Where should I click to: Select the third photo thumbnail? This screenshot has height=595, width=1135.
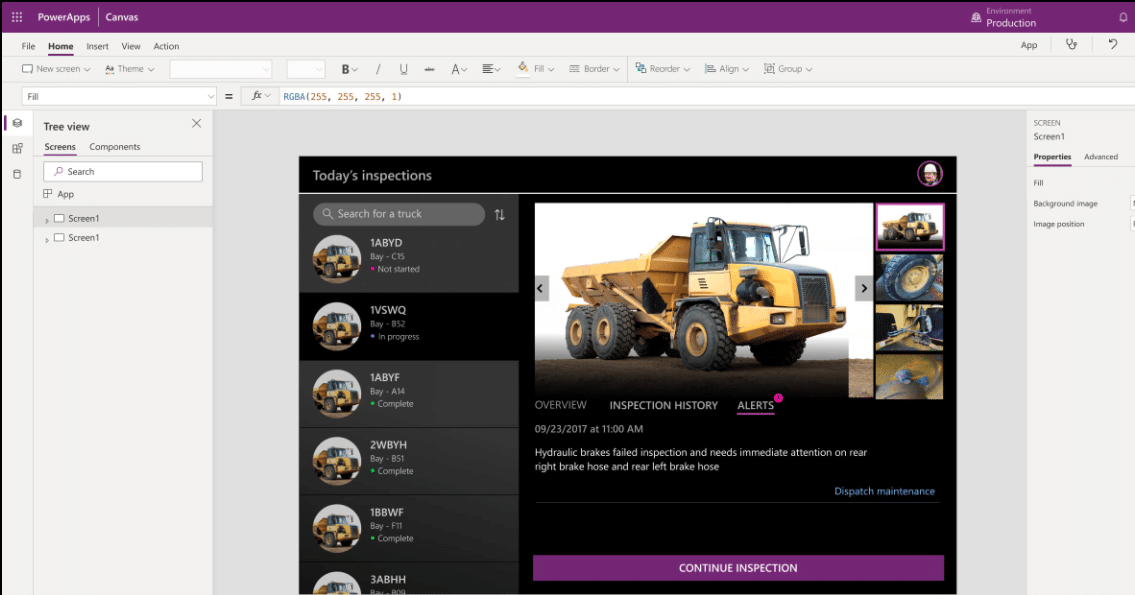(x=909, y=327)
